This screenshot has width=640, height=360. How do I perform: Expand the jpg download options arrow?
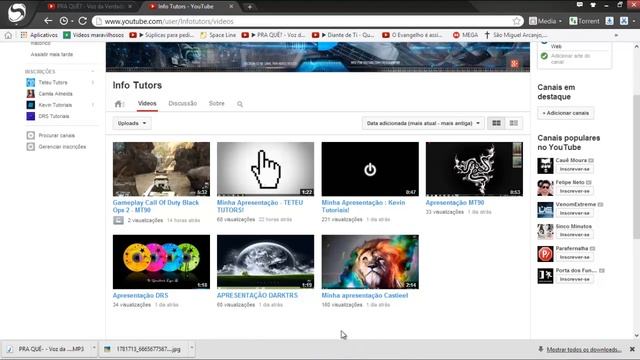point(191,348)
